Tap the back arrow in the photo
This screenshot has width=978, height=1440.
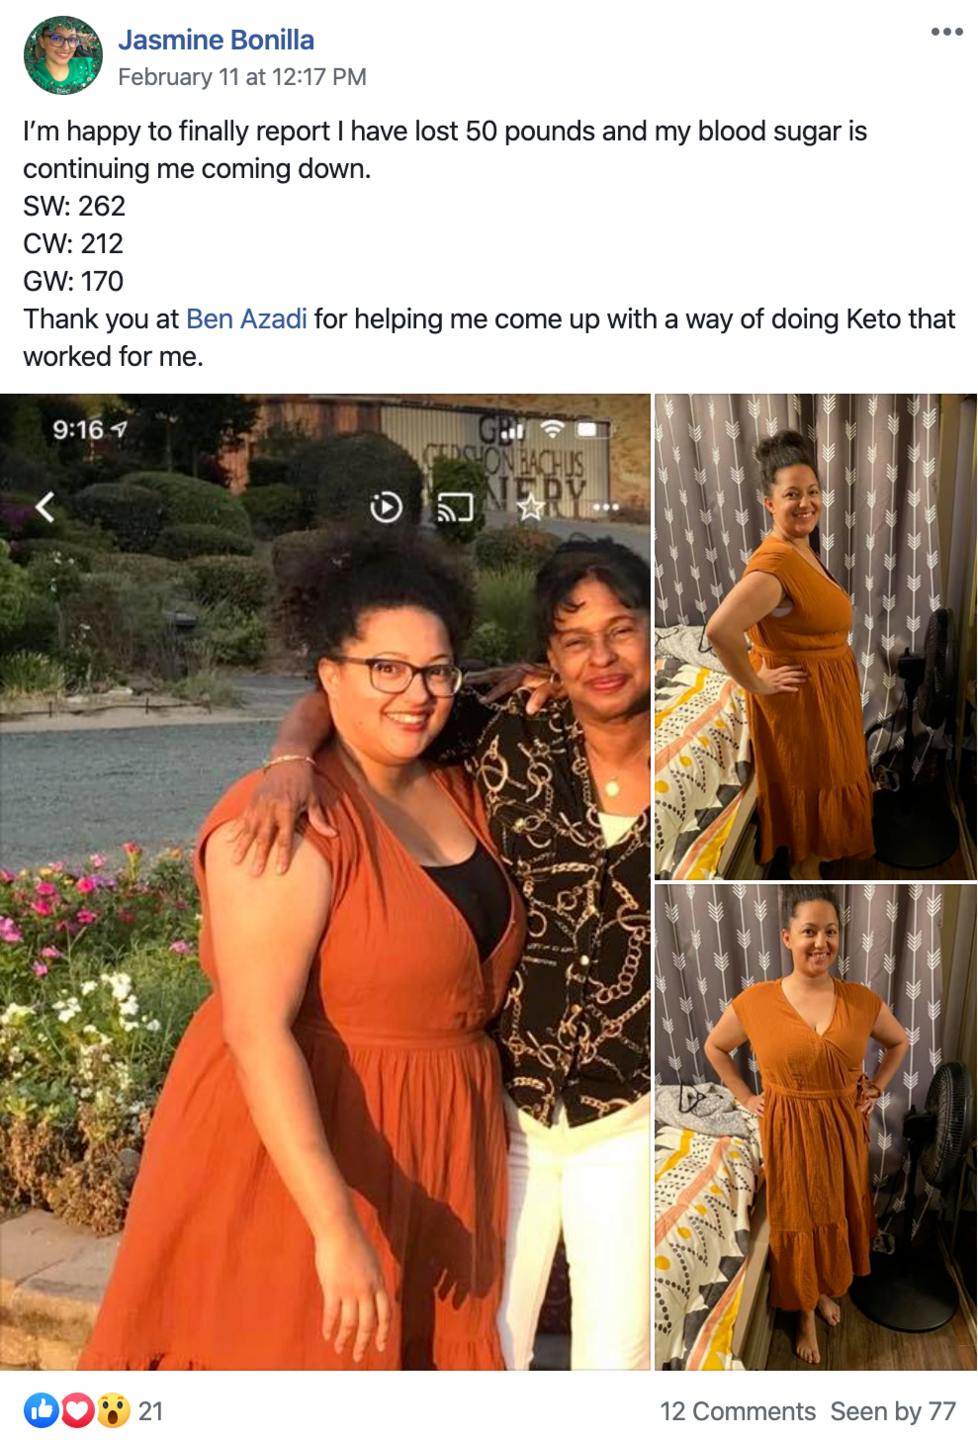[45, 507]
